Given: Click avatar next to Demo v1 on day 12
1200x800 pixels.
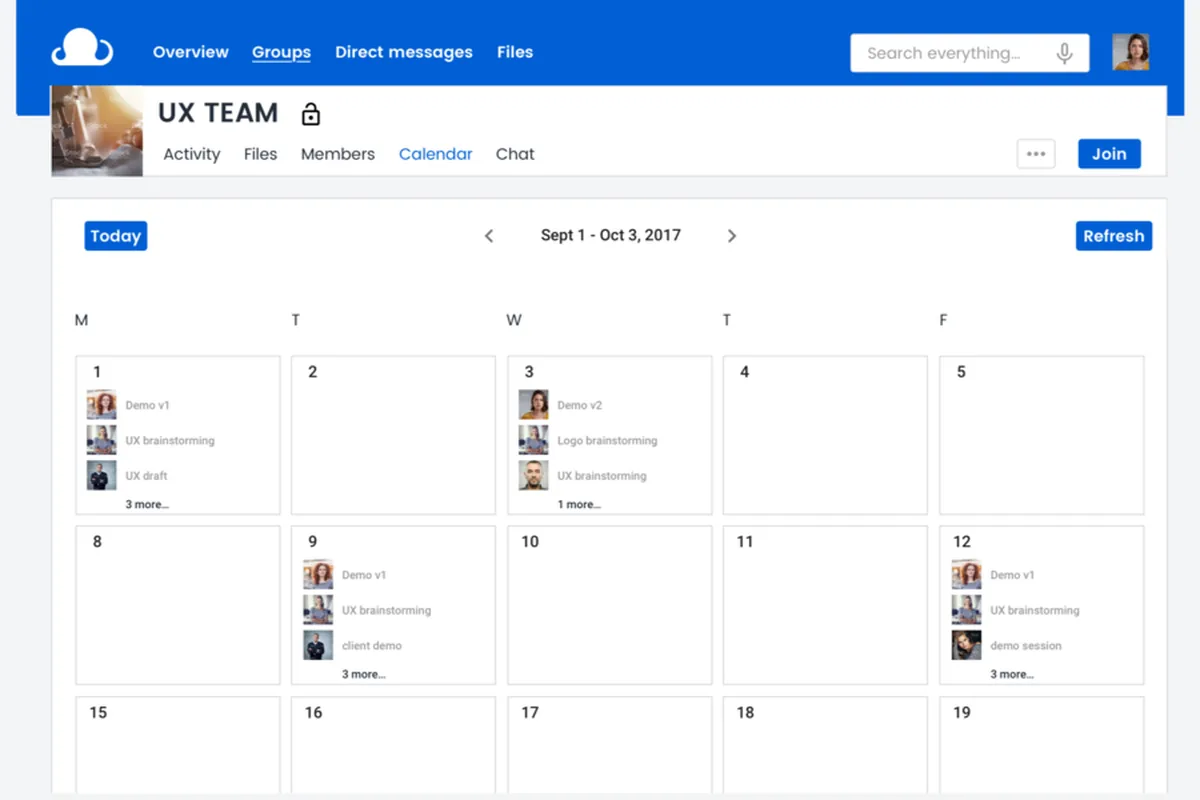Looking at the screenshot, I should (x=966, y=575).
